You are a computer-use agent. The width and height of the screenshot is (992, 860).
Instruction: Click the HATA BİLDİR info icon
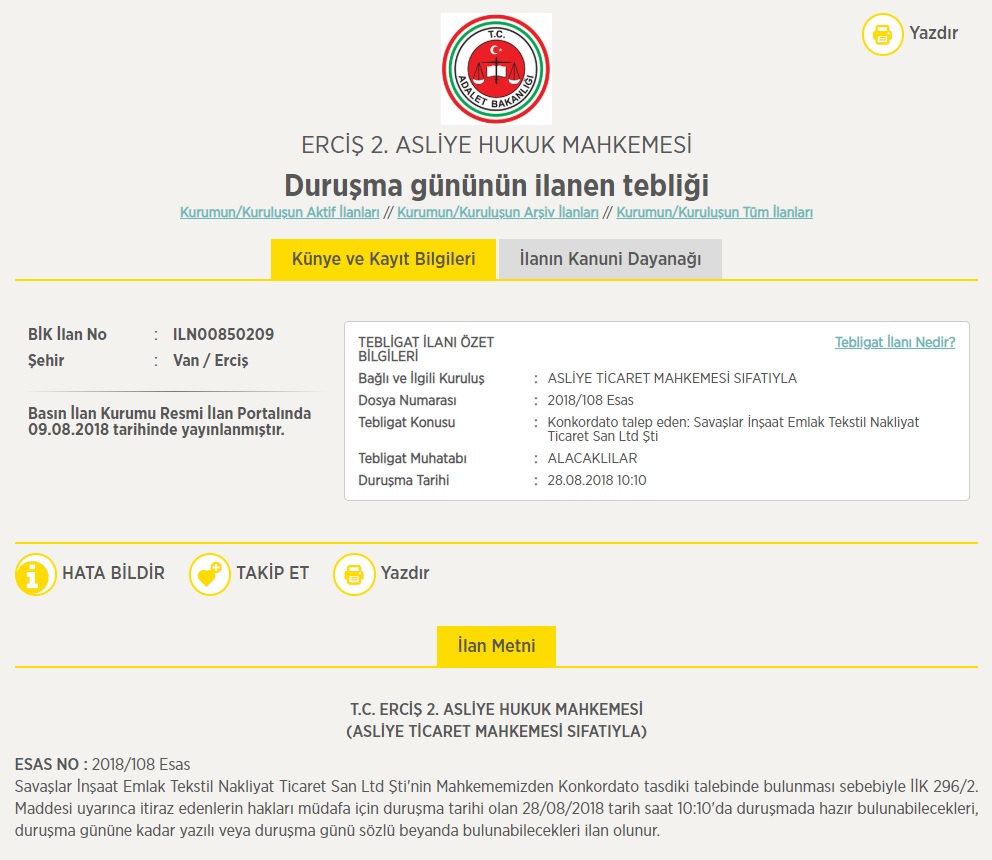(x=35, y=574)
